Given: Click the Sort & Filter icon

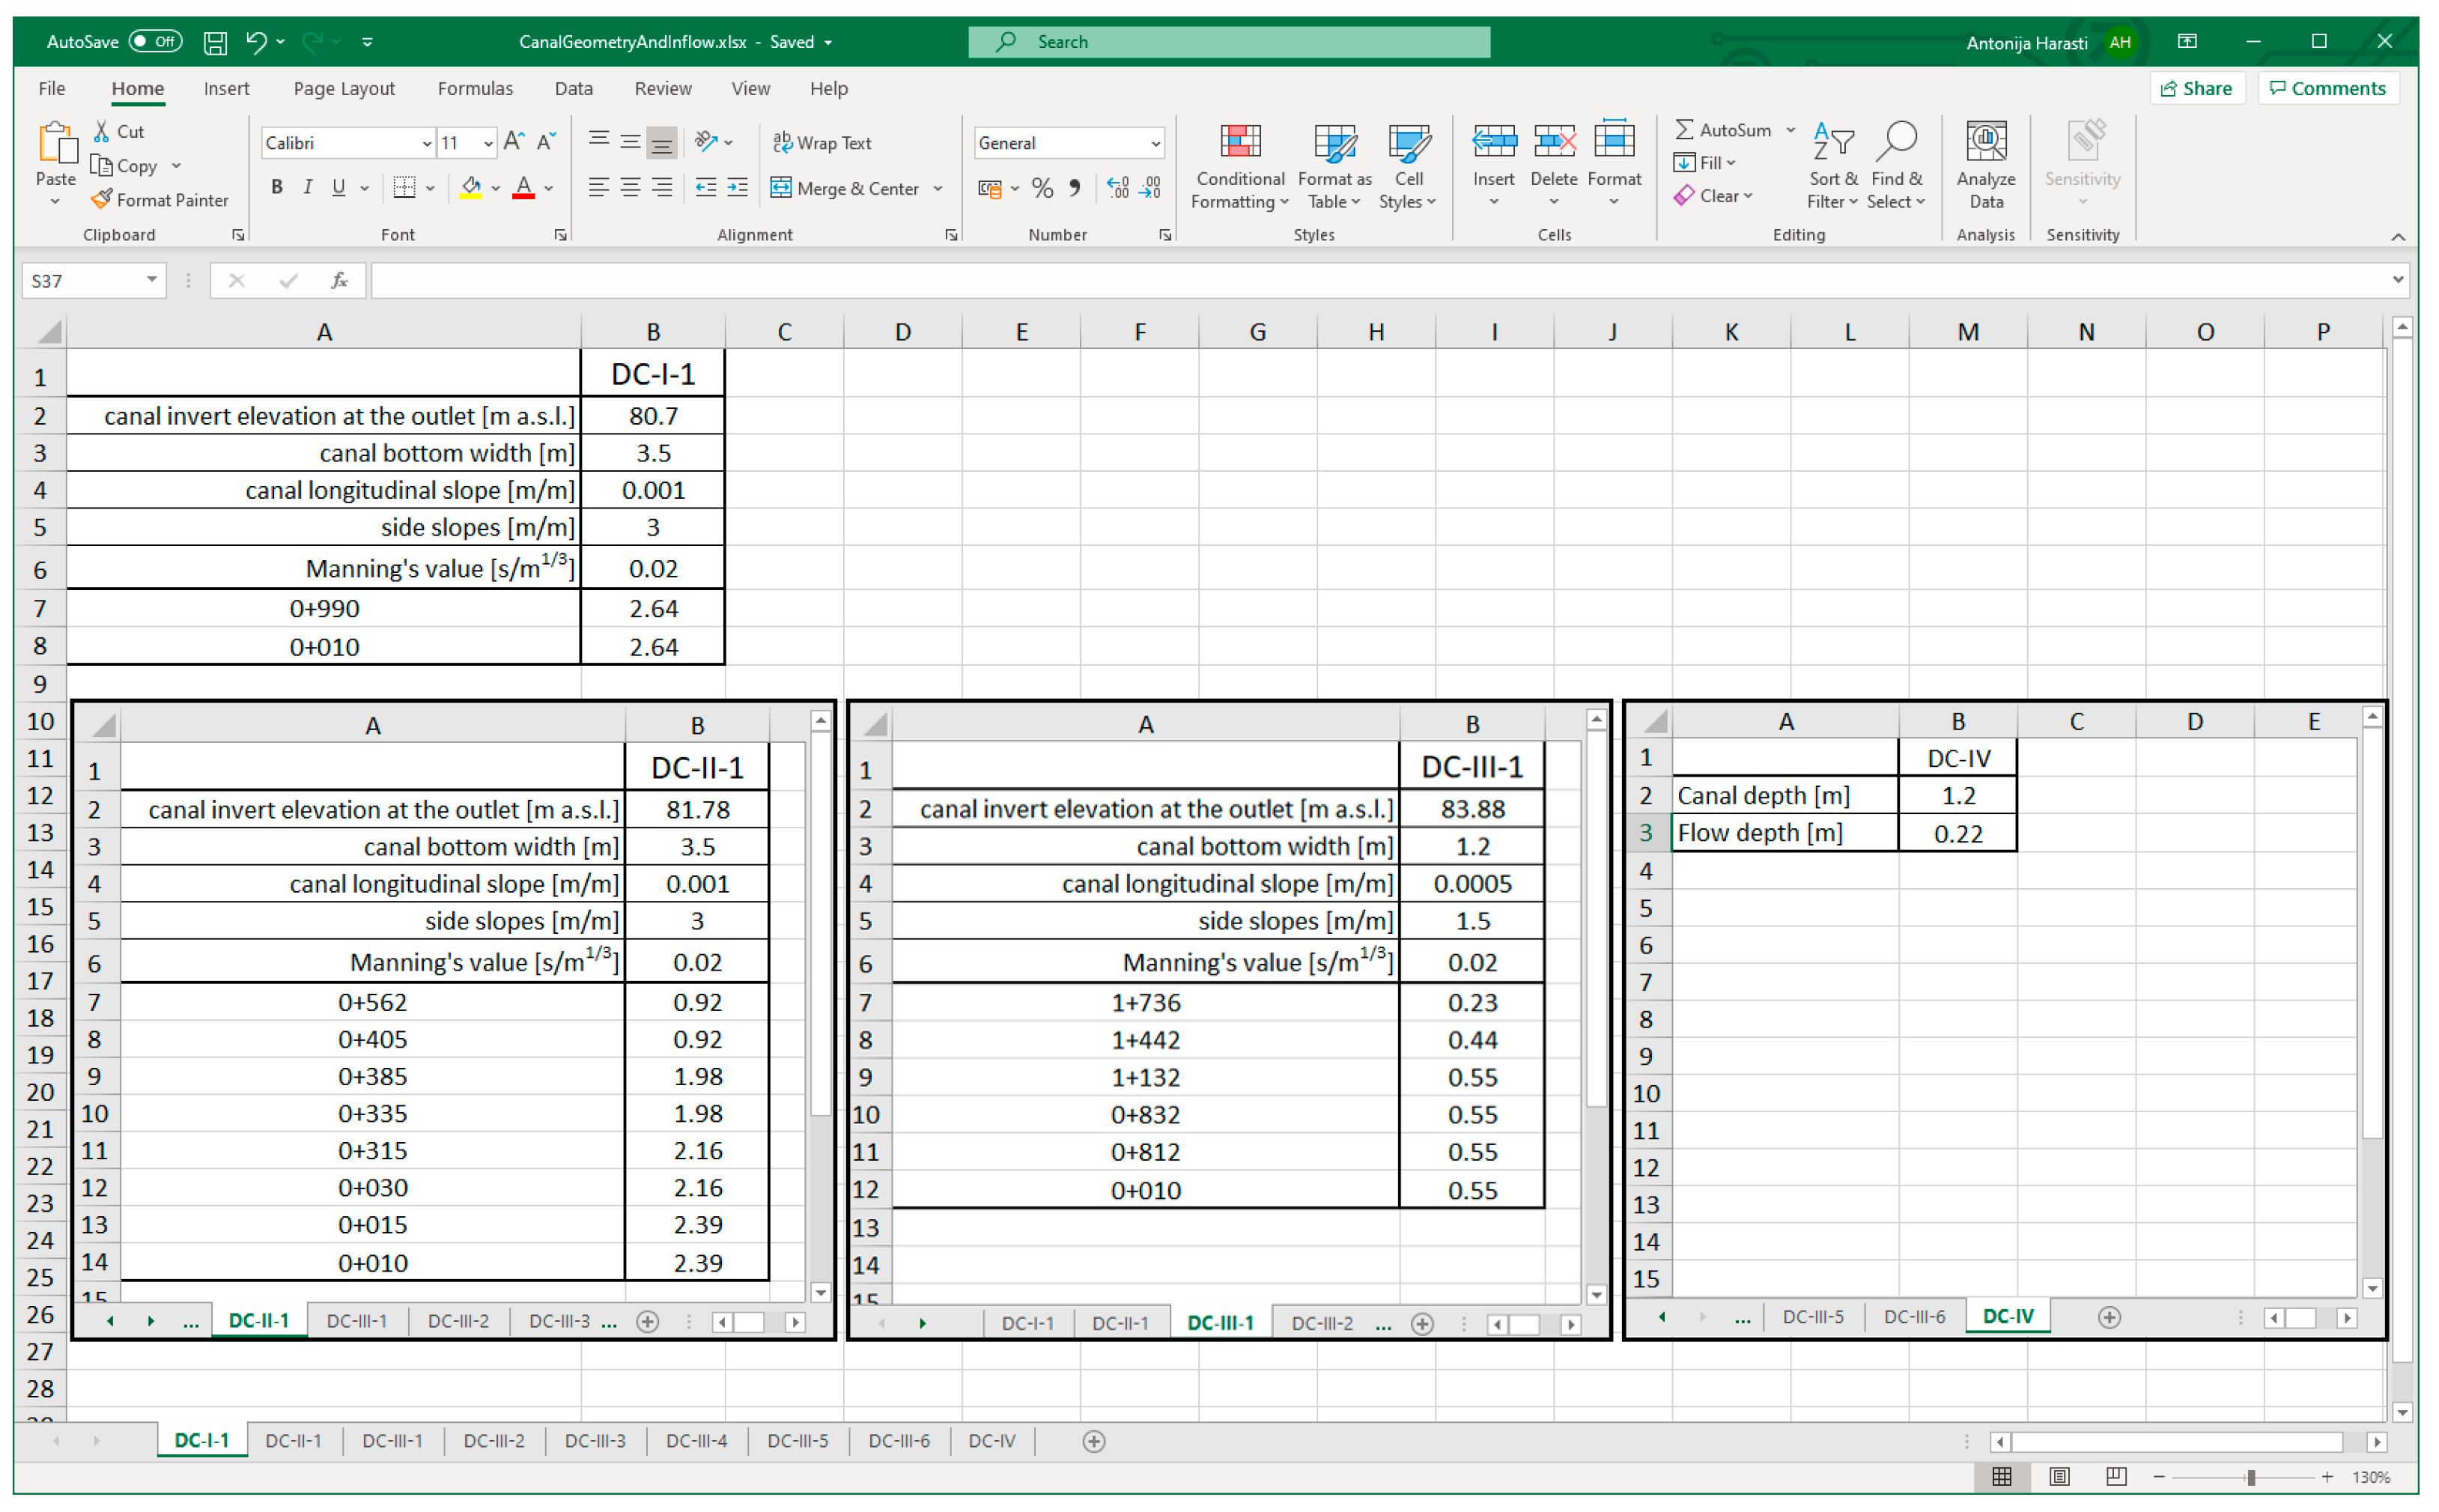Looking at the screenshot, I should click(1833, 142).
